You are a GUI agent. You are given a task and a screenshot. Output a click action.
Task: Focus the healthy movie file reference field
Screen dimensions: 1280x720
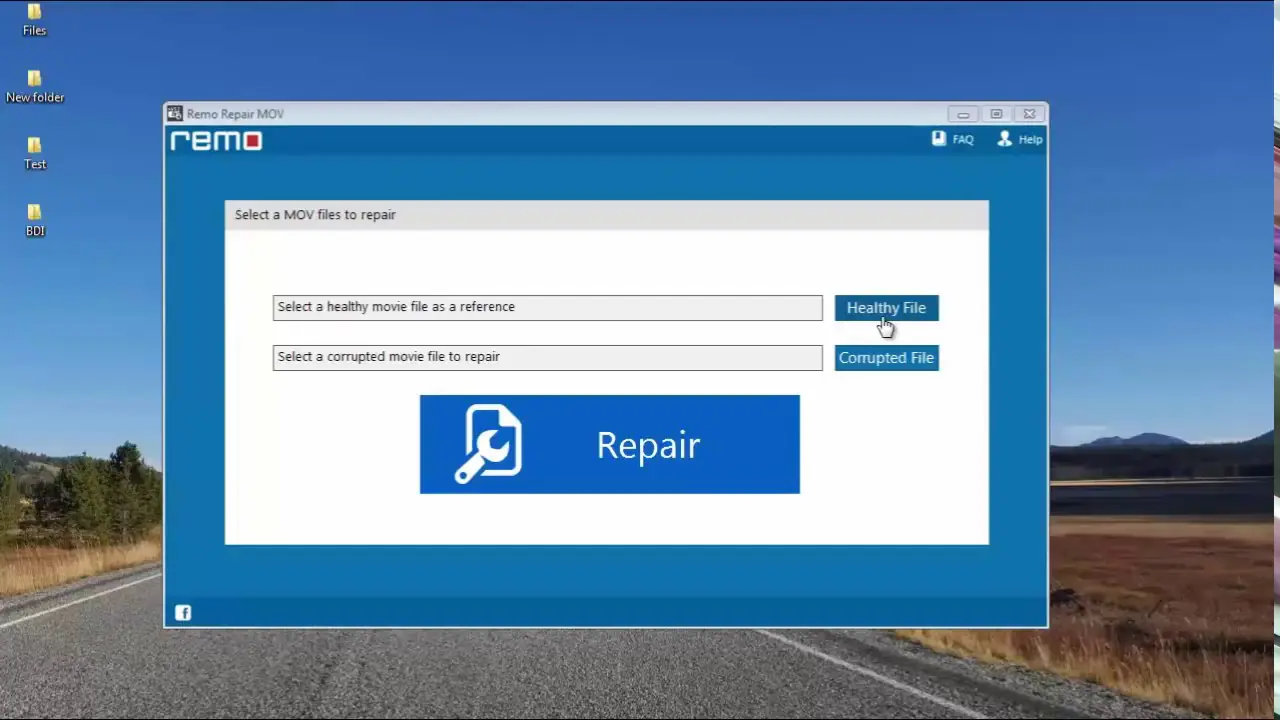coord(548,308)
